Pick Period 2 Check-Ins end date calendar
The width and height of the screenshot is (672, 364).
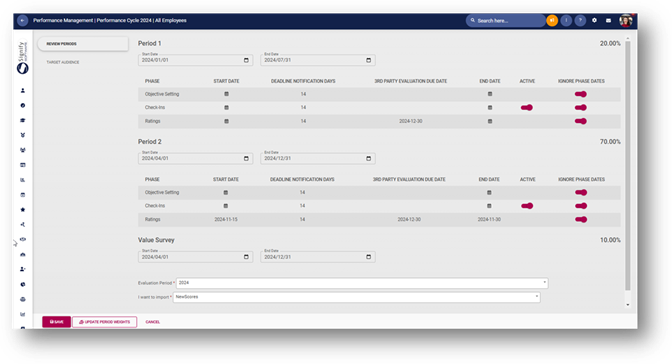pyautogui.click(x=489, y=206)
